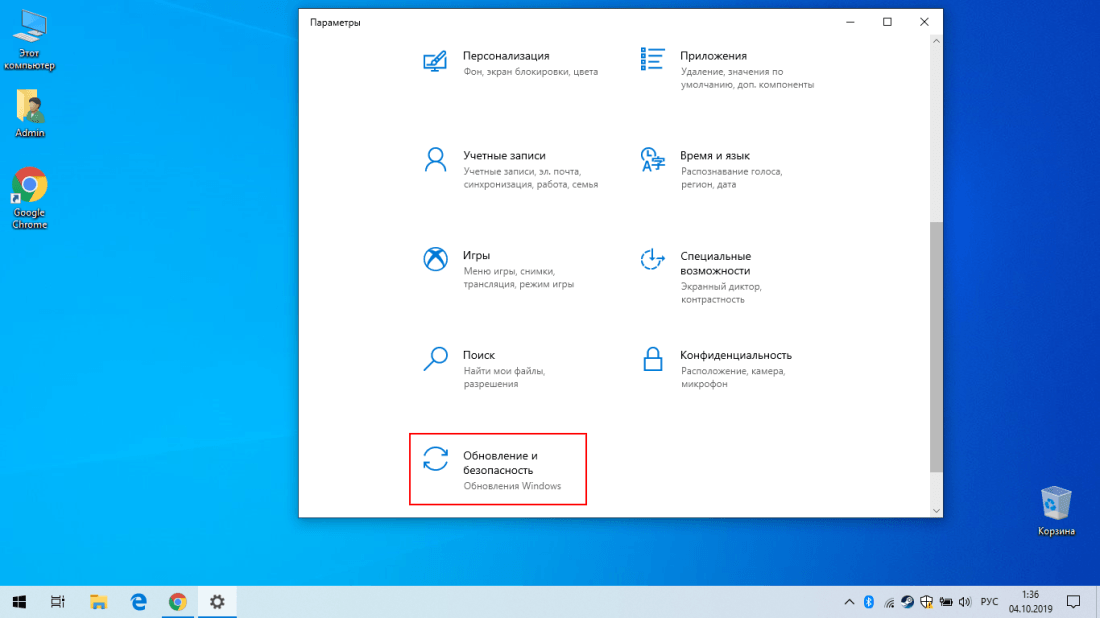1100x618 pixels.
Task: Open the Поиск settings category
Action: tap(484, 368)
